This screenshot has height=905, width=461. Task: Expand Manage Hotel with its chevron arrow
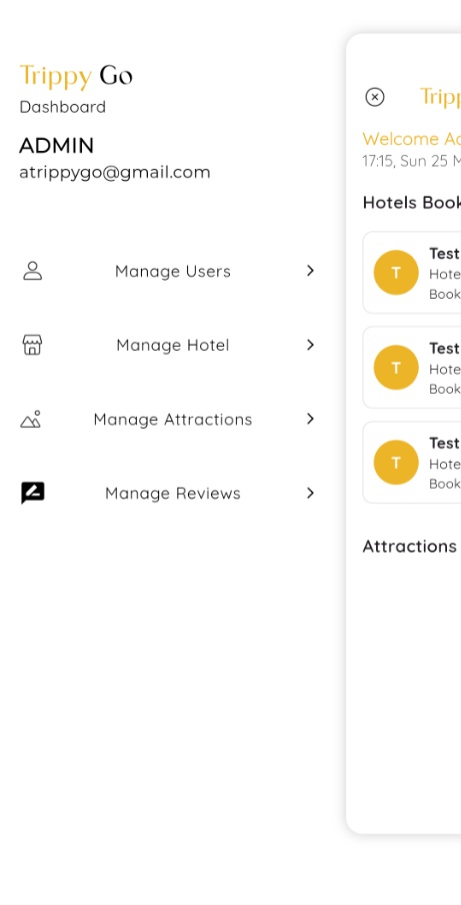[x=310, y=345]
